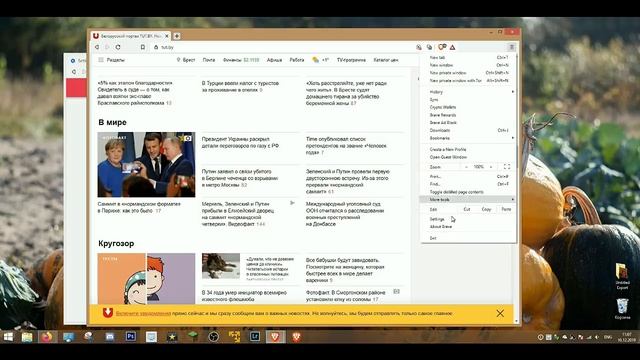Select Exit at the menu bottom
Screen dimensions: 640x360
coord(469,238)
